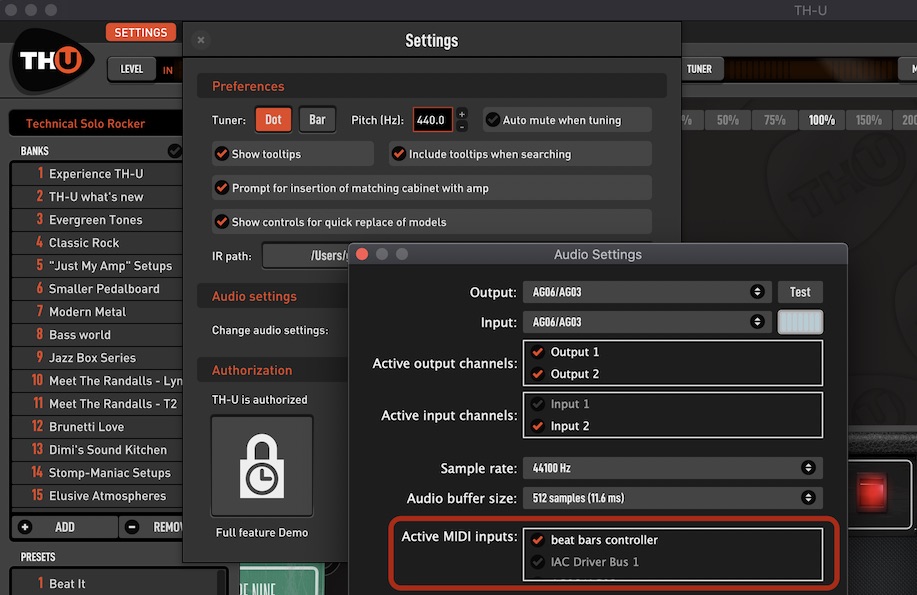
Task: Enable Input 1 channel
Action: pos(537,404)
